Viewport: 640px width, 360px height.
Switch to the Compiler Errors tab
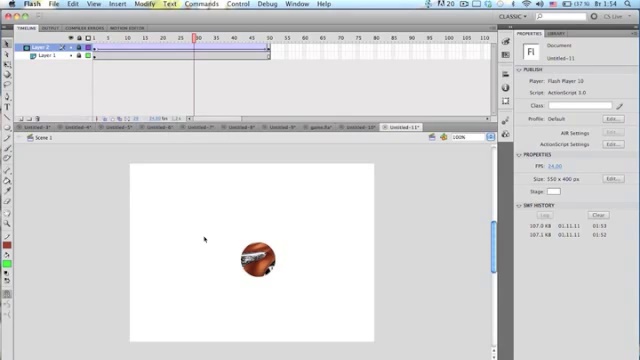coord(84,28)
